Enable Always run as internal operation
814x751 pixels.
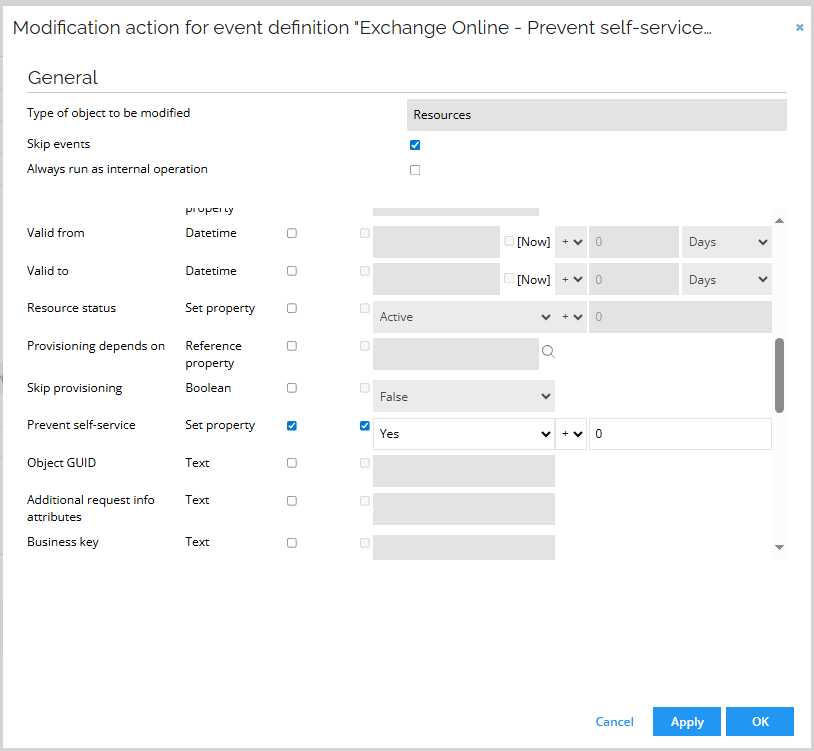[x=415, y=170]
